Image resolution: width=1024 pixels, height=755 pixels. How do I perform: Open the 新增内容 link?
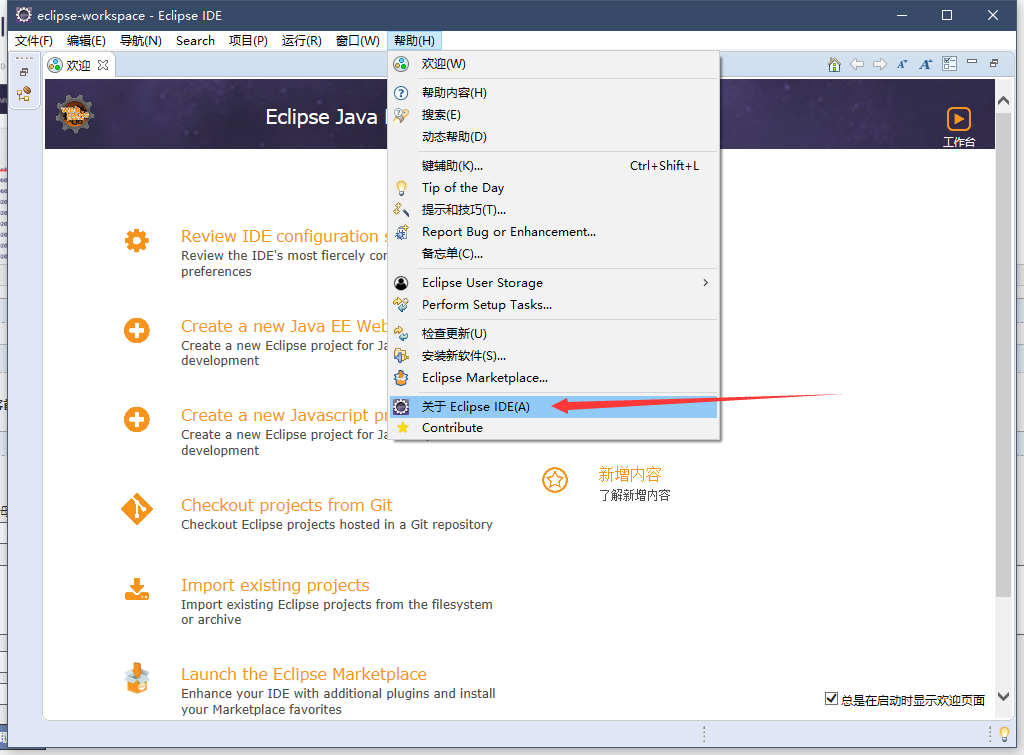[x=630, y=474]
